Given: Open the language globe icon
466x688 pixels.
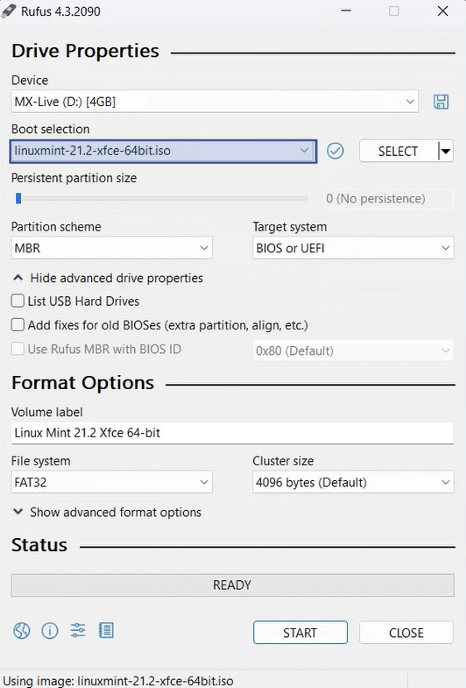Looking at the screenshot, I should tap(22, 631).
